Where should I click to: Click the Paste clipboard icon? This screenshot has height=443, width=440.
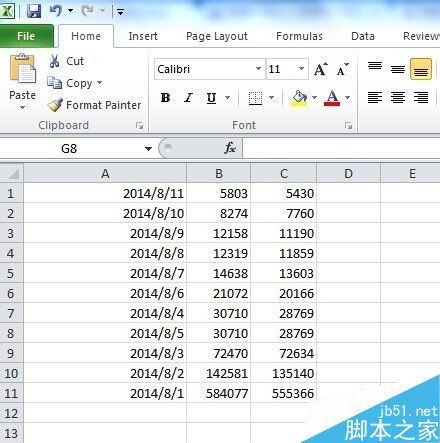click(x=23, y=69)
